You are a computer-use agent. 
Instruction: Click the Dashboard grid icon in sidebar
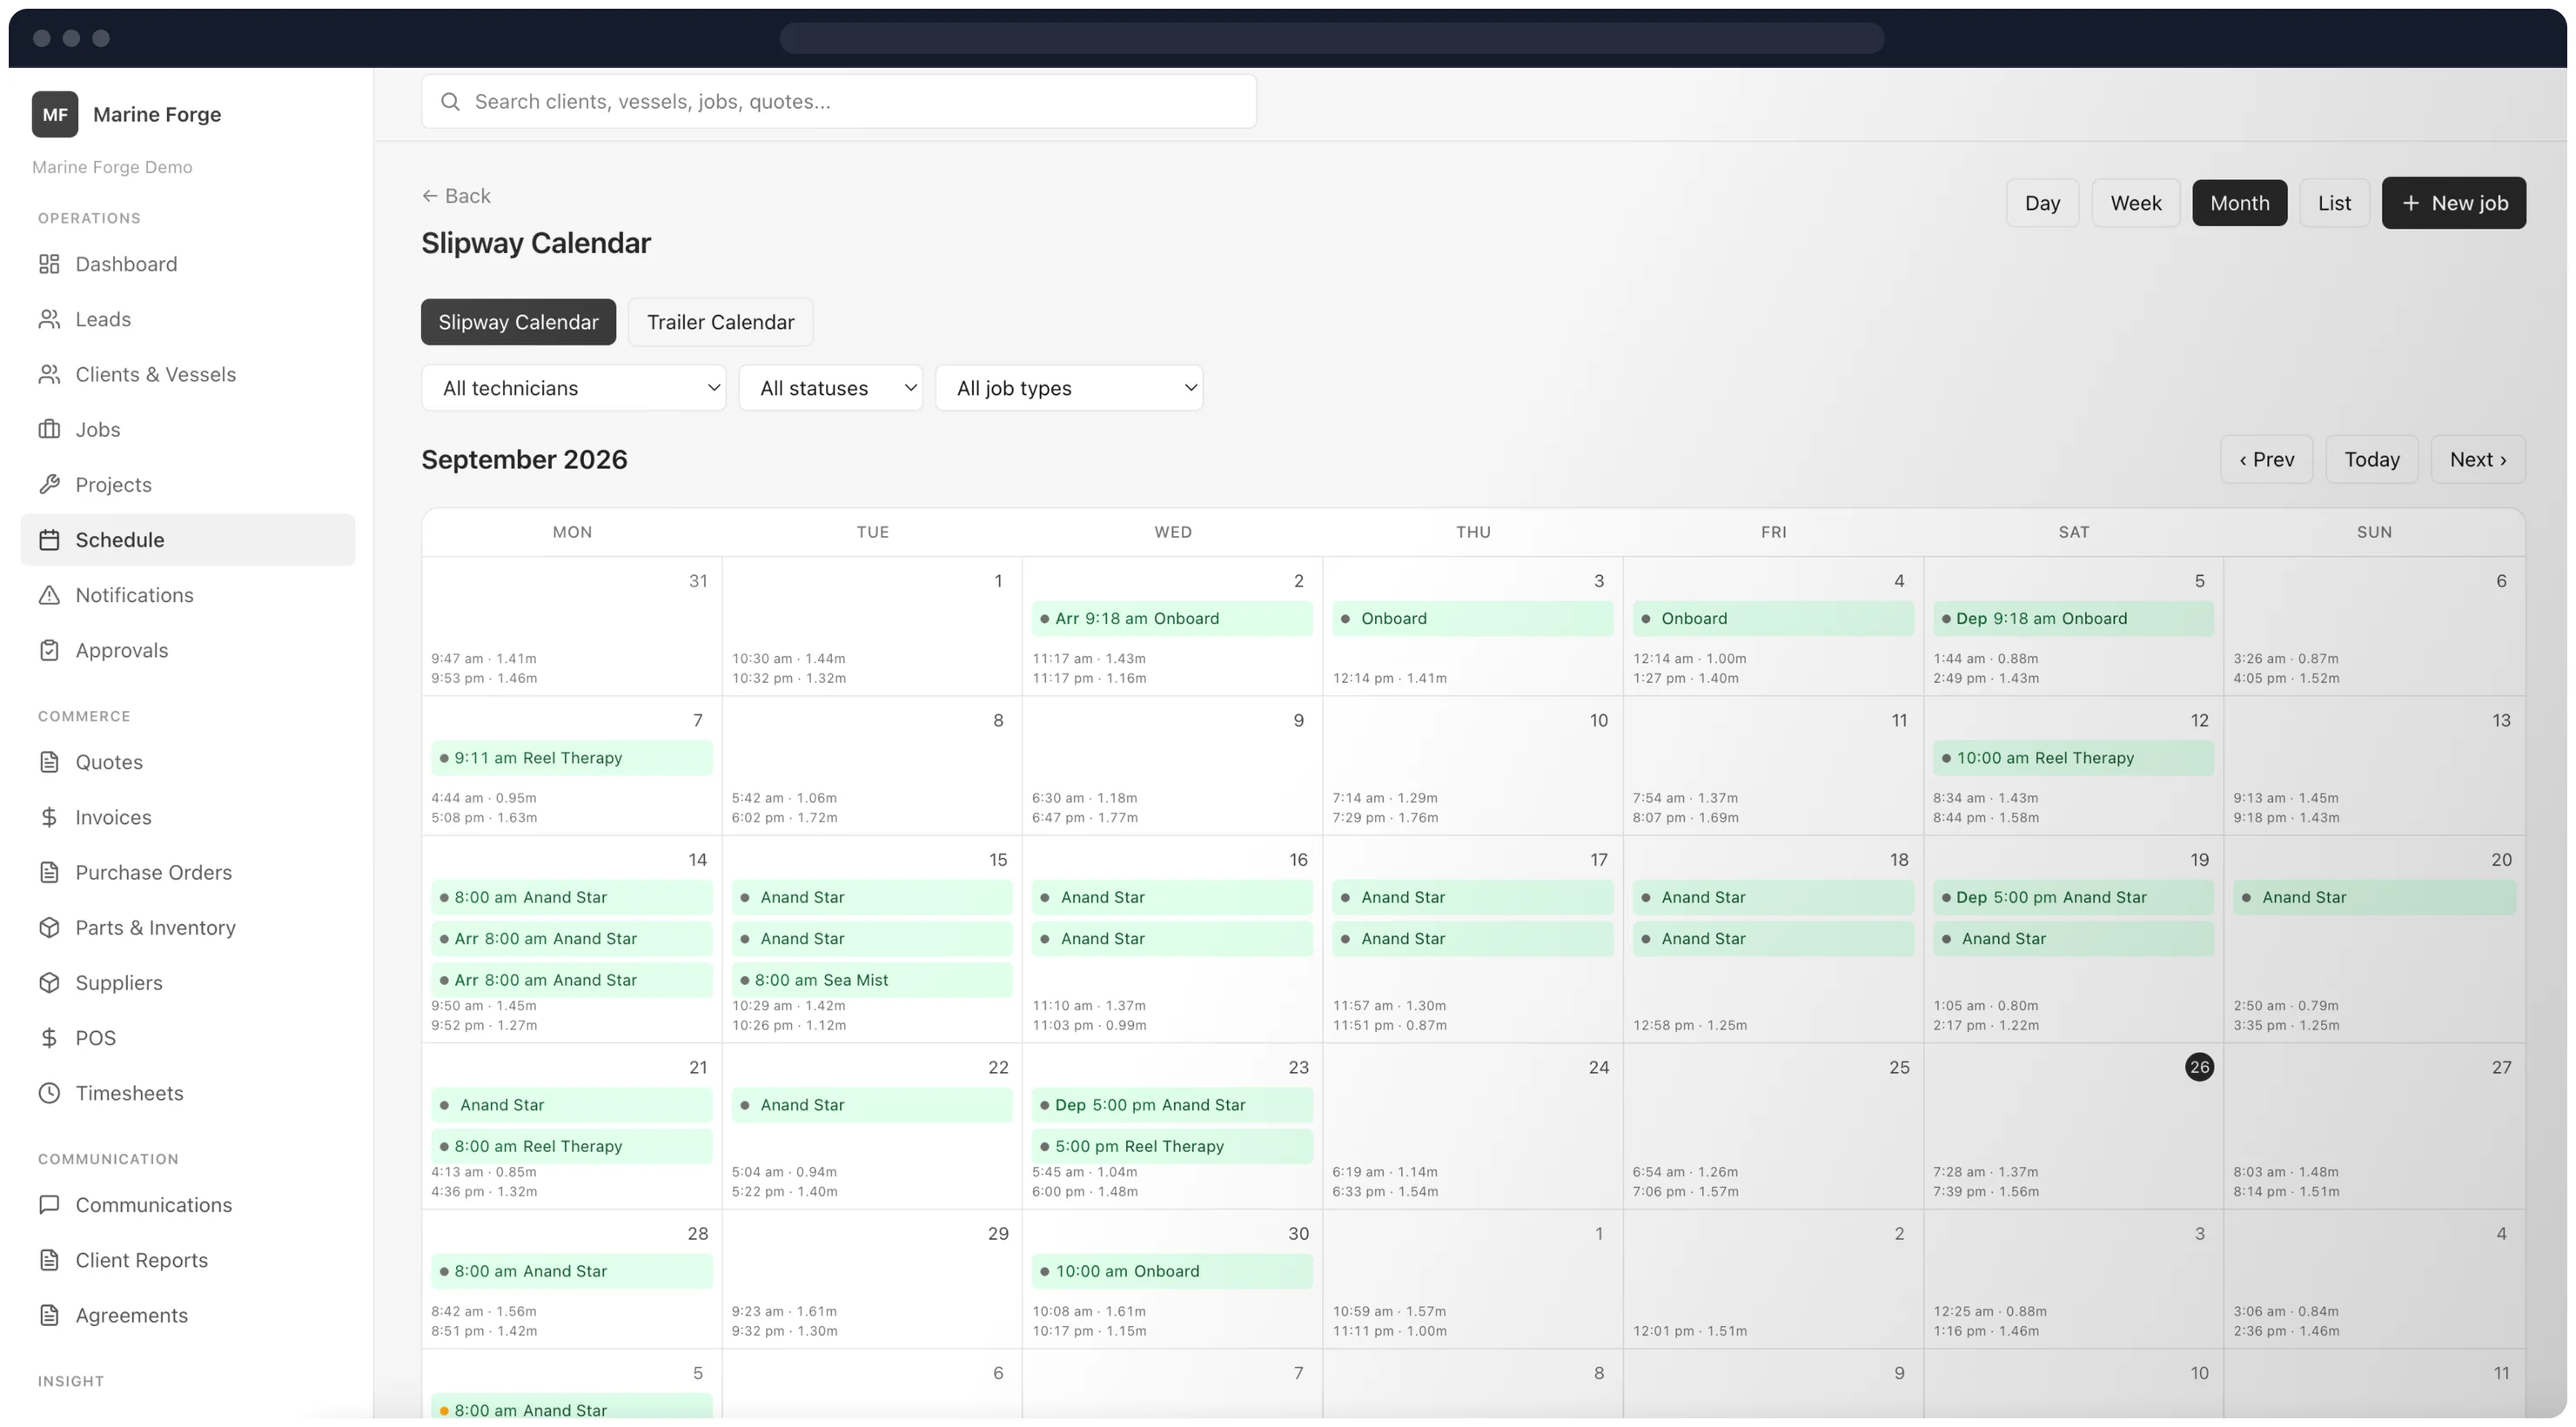point(49,264)
